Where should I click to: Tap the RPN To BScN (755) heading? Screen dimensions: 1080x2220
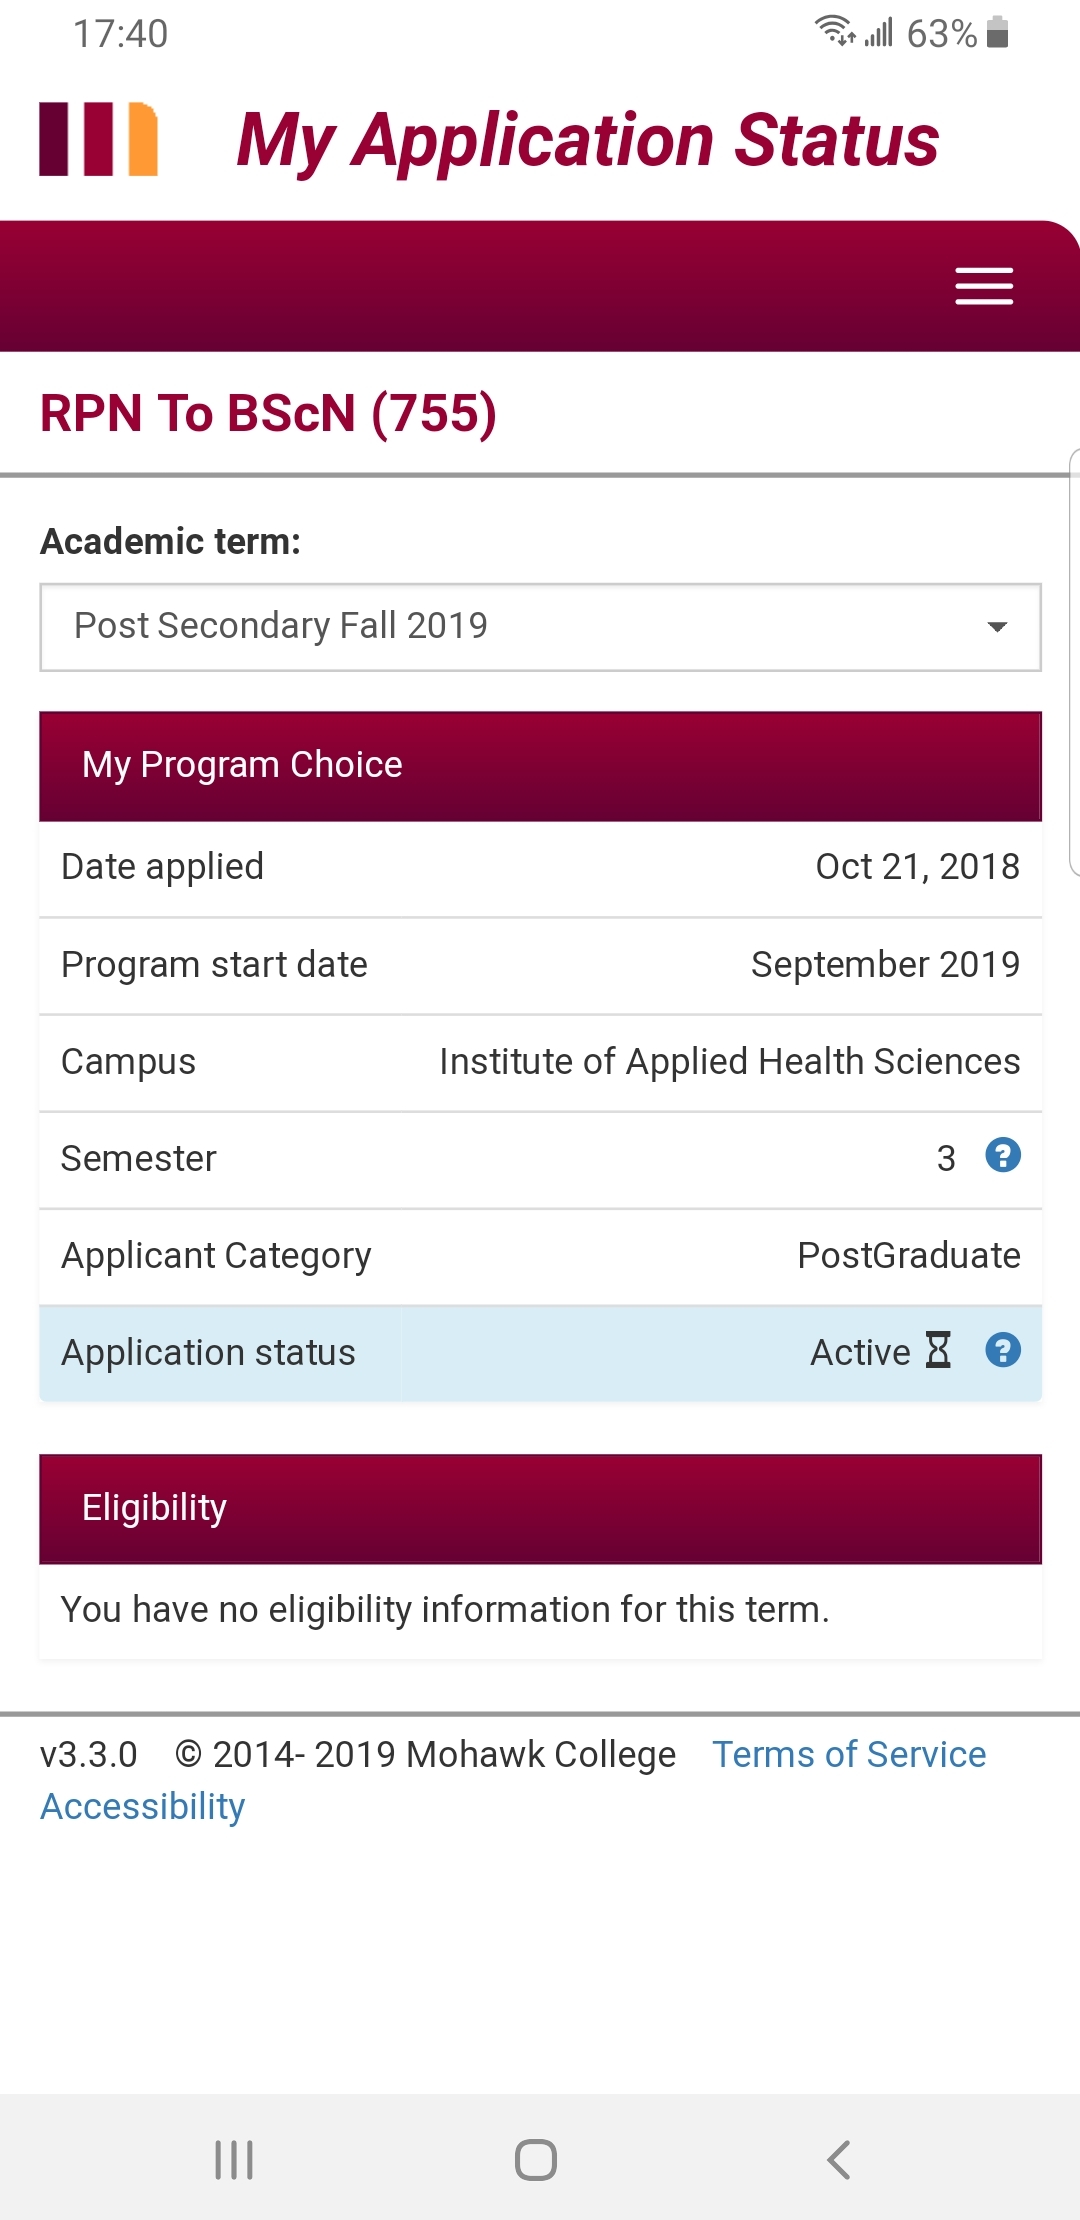tap(268, 414)
